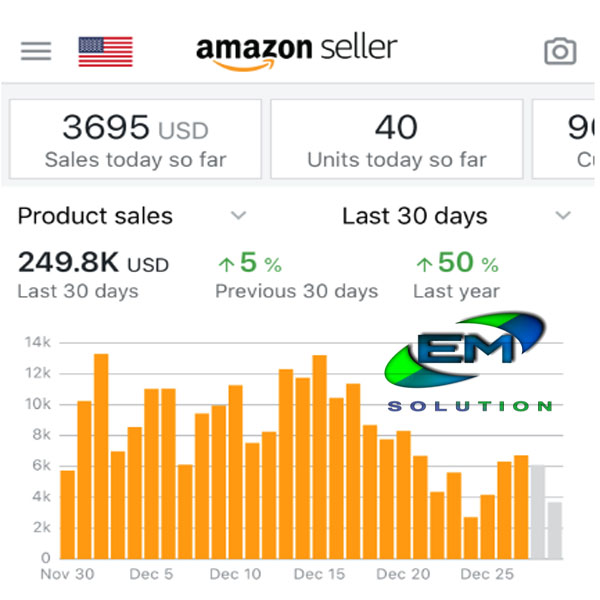Open the Last 30 days range dropdown
The image size is (600, 600).
(x=563, y=216)
